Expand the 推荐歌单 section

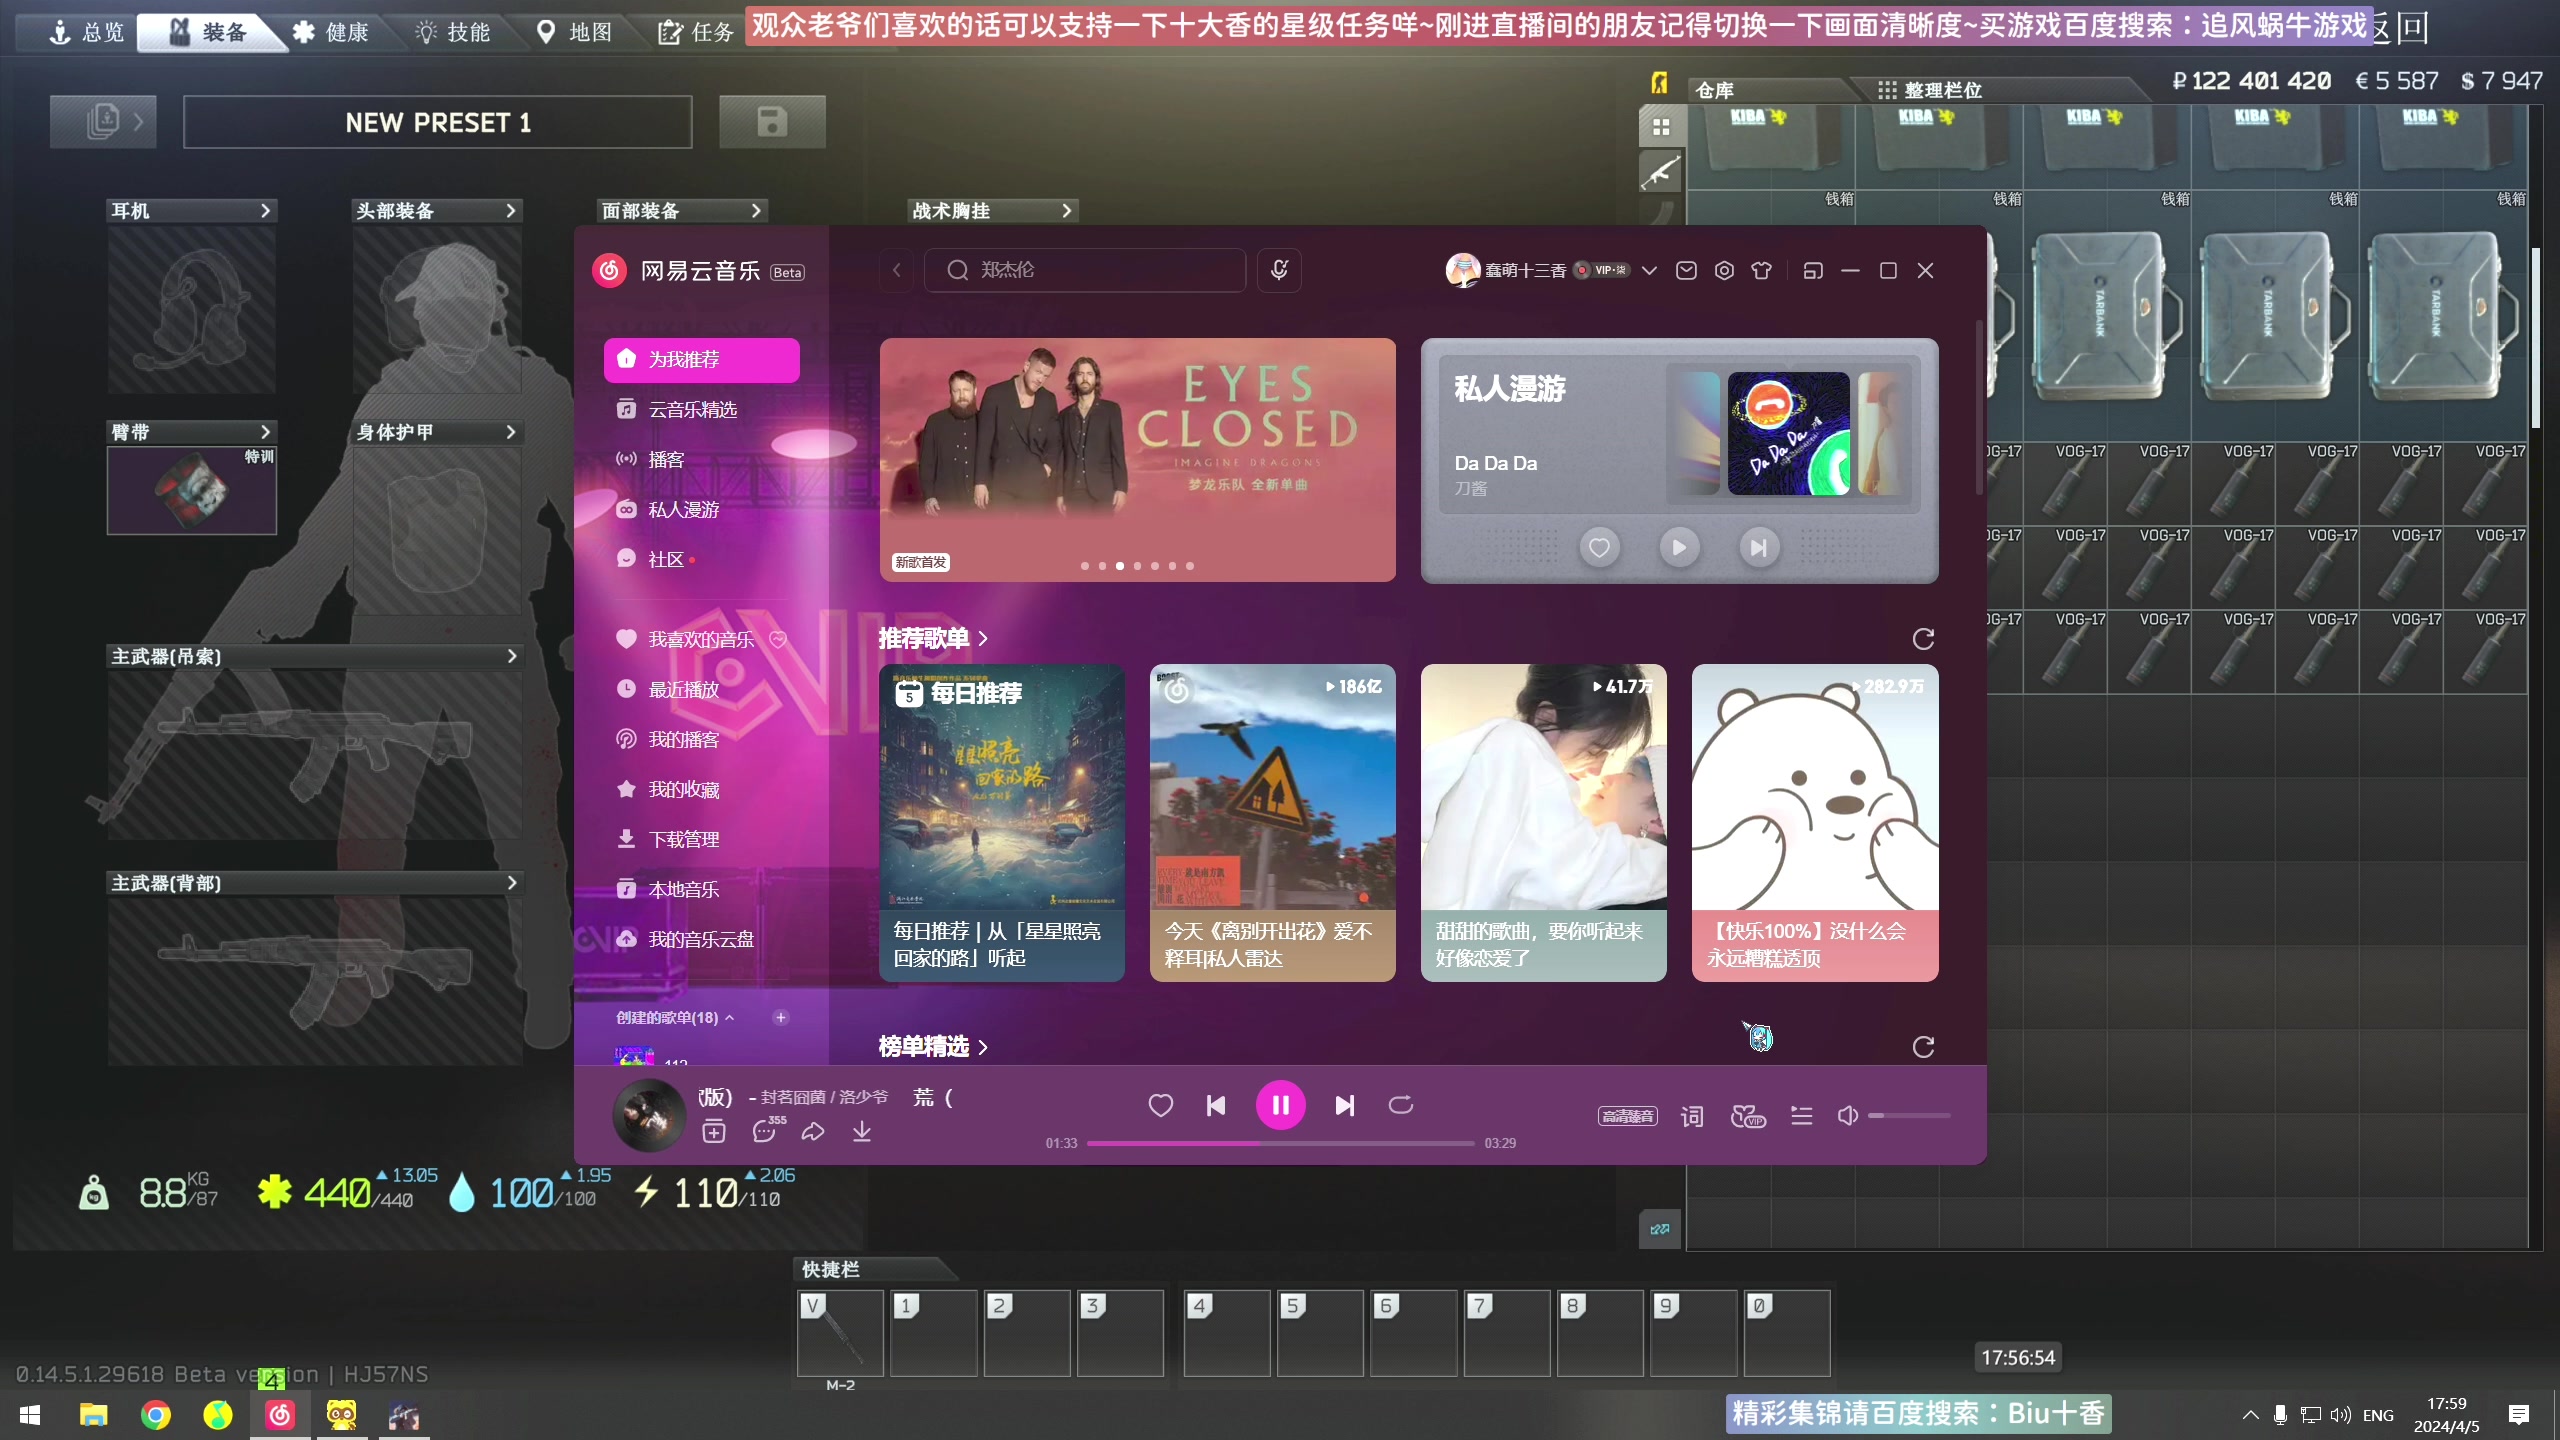pyautogui.click(x=933, y=638)
